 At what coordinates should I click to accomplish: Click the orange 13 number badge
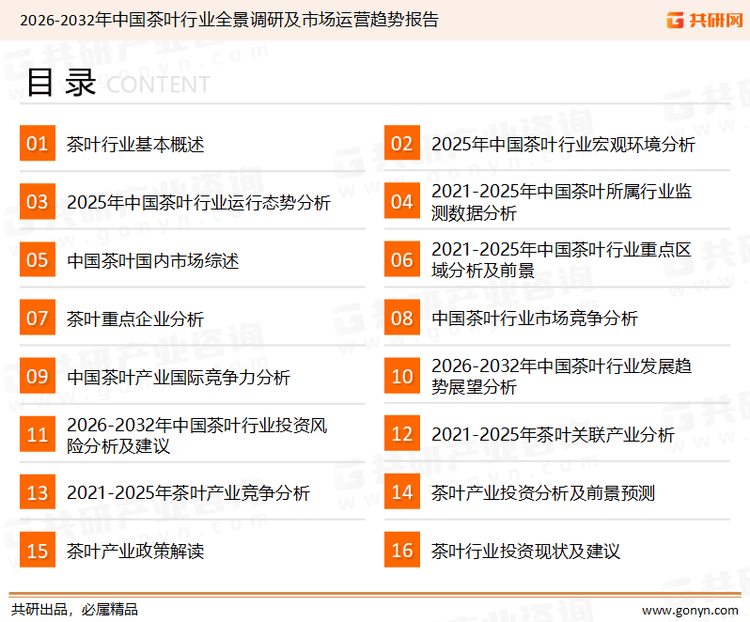pos(37,492)
